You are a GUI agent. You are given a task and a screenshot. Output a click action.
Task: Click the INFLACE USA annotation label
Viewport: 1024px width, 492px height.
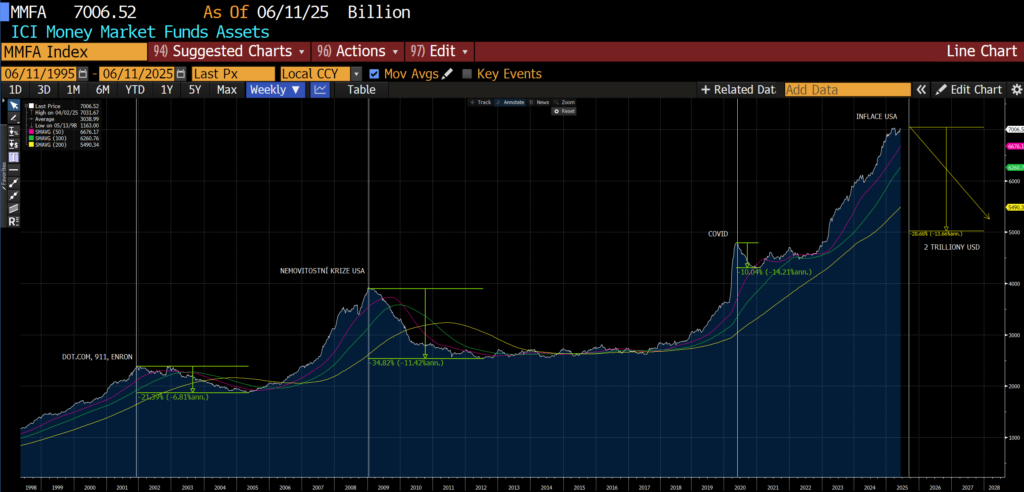point(877,116)
